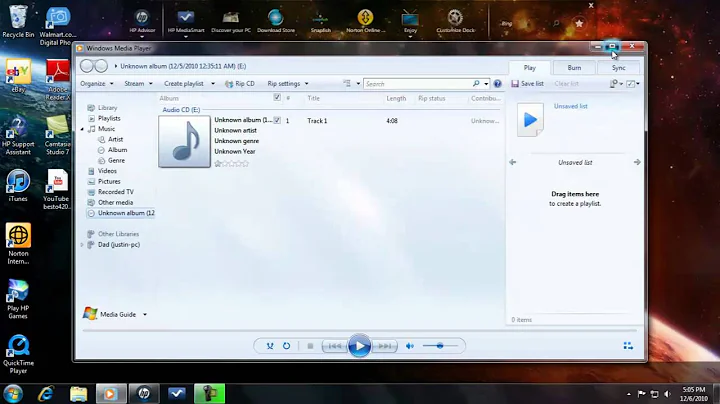Image resolution: width=720 pixels, height=404 pixels.
Task: Stop playback with the stop button
Action: click(310, 346)
